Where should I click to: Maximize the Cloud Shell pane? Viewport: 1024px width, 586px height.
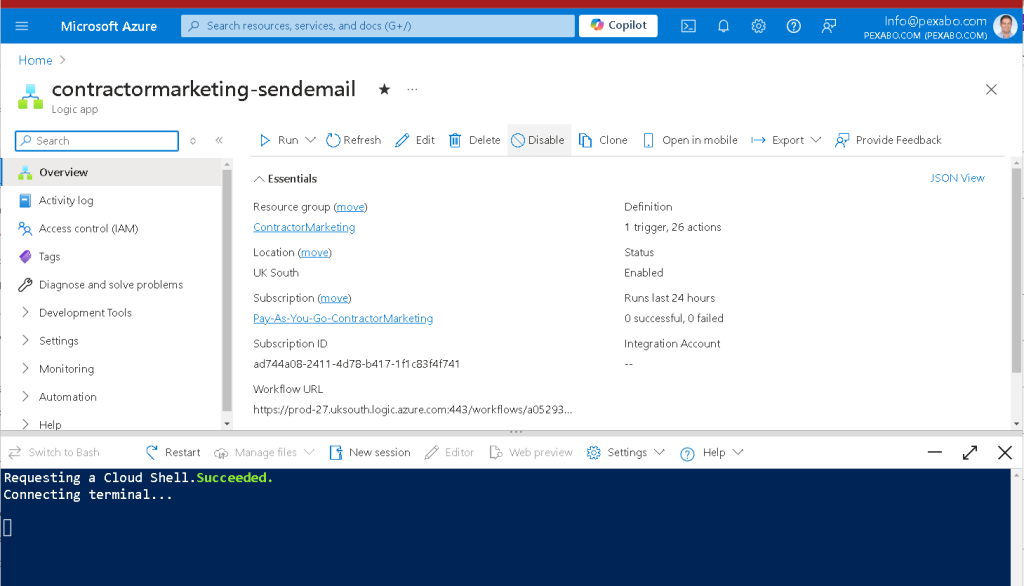coord(970,452)
